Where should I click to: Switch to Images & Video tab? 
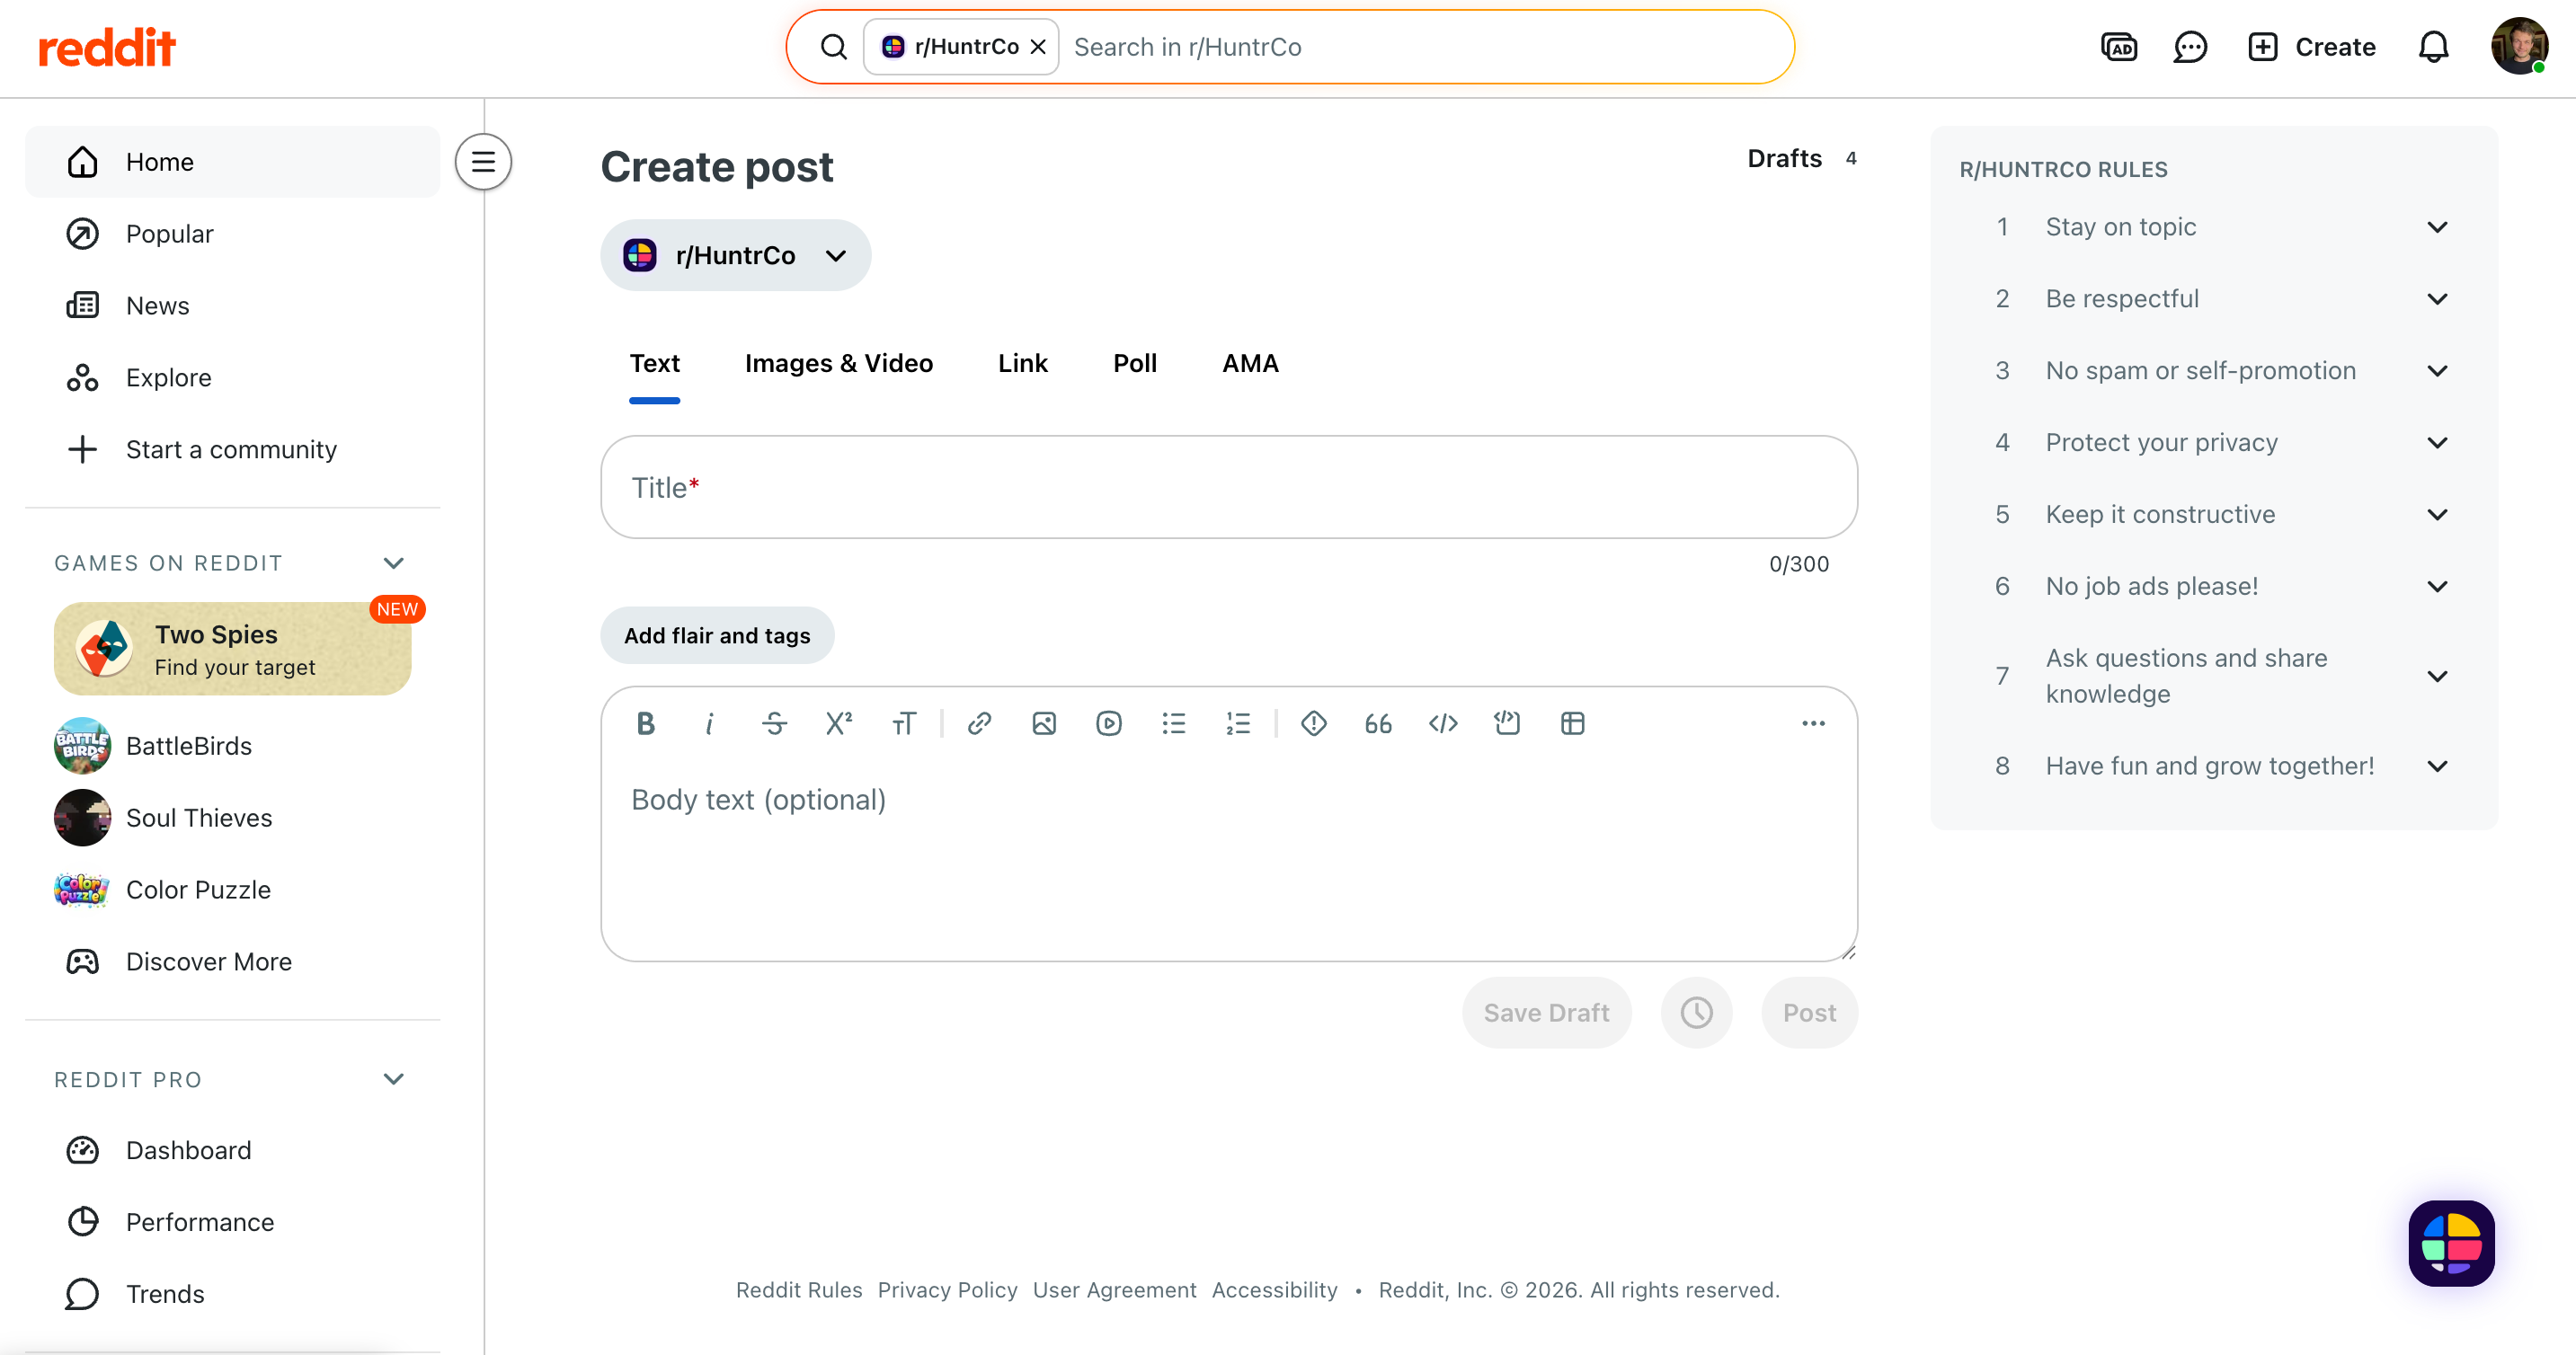pyautogui.click(x=838, y=363)
